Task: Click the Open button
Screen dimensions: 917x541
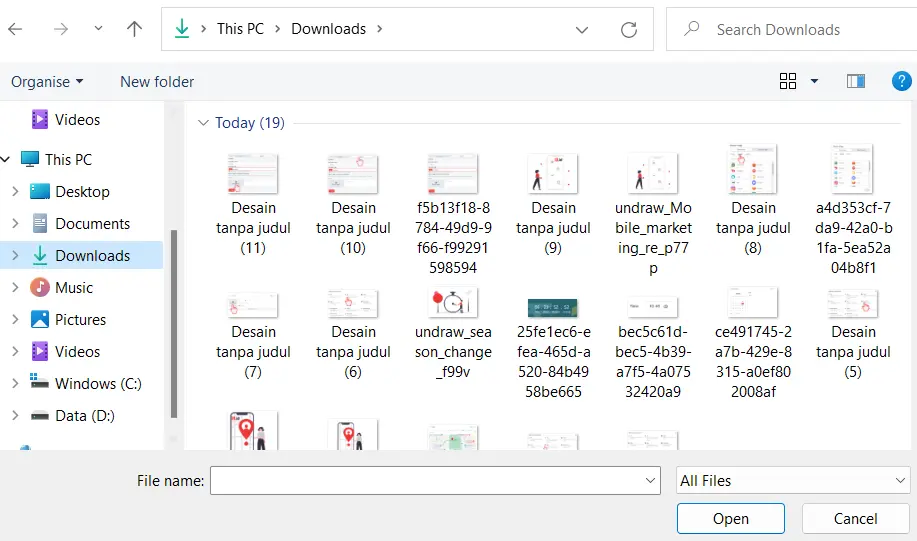Action: [x=730, y=518]
